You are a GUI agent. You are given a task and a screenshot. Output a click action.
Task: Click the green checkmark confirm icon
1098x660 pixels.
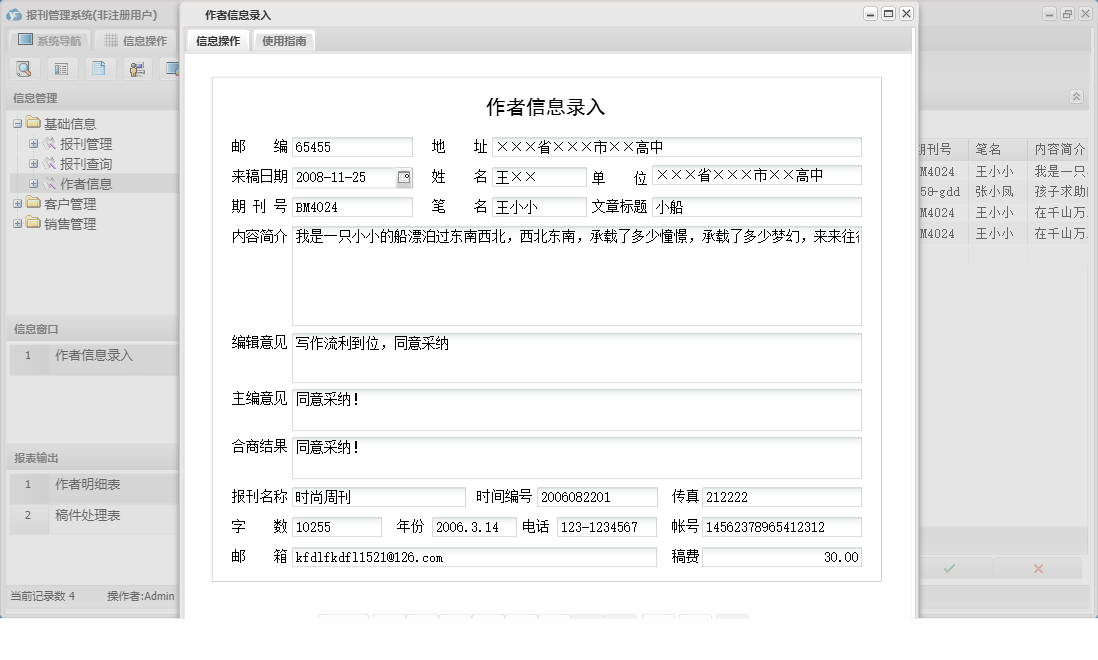pos(950,568)
